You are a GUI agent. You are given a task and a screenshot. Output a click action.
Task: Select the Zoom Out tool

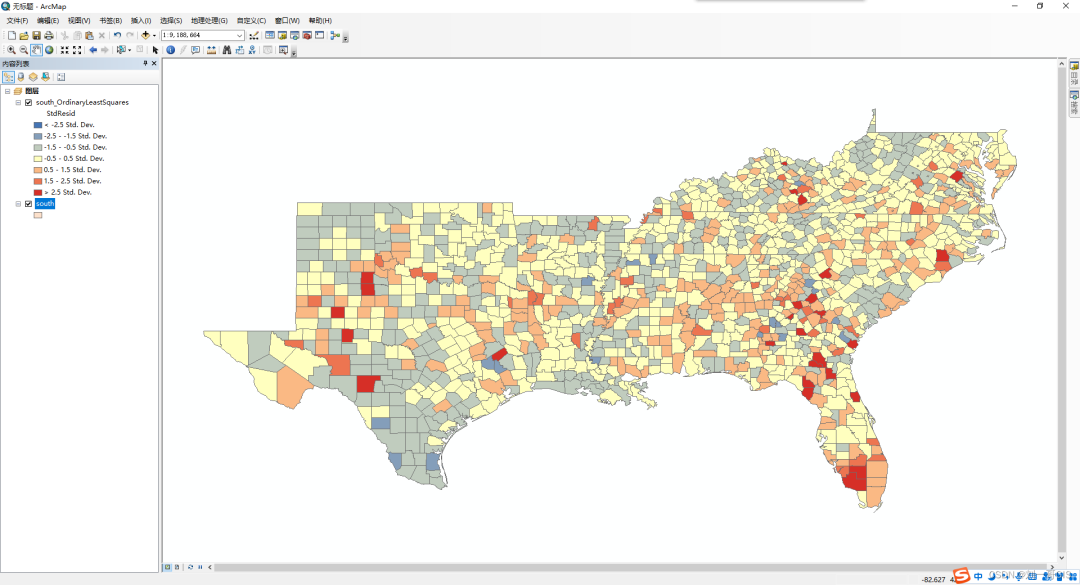coord(23,50)
